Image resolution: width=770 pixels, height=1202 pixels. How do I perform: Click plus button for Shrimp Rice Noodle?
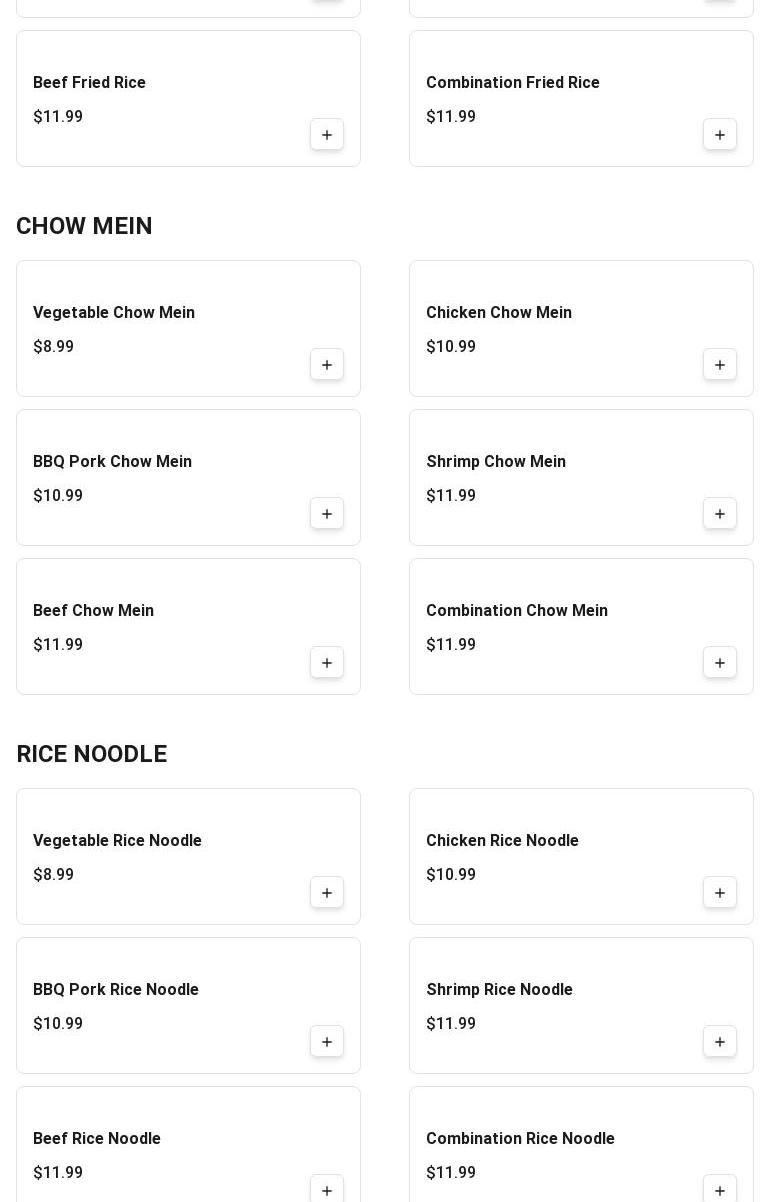click(720, 1042)
